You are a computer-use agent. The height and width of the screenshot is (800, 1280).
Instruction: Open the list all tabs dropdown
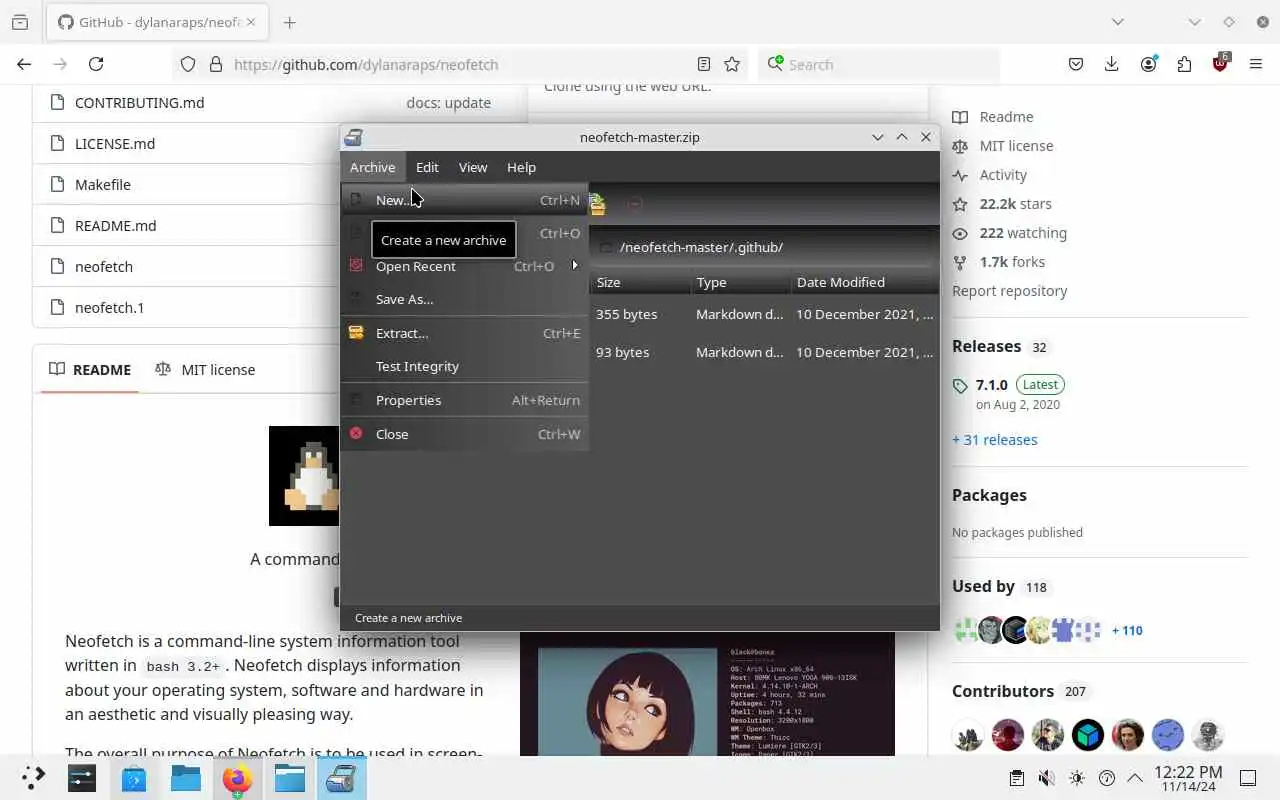(x=1118, y=22)
